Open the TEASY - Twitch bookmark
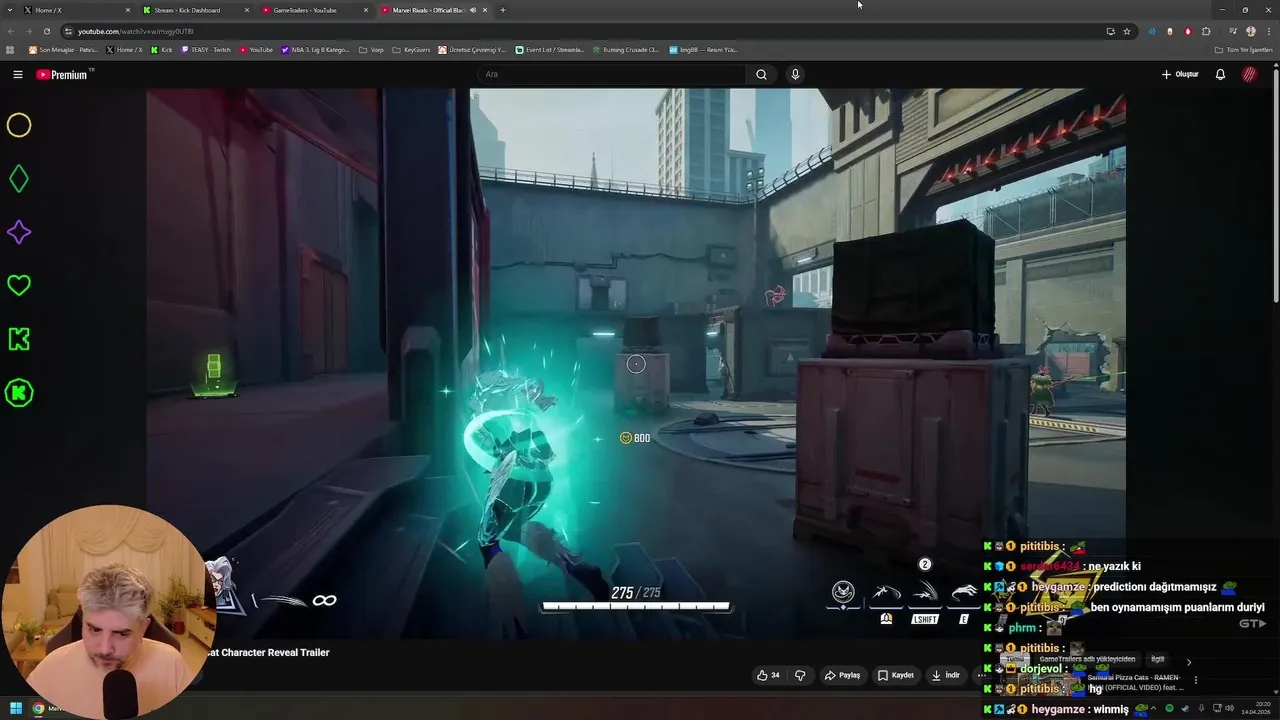The height and width of the screenshot is (720, 1280). (206, 49)
